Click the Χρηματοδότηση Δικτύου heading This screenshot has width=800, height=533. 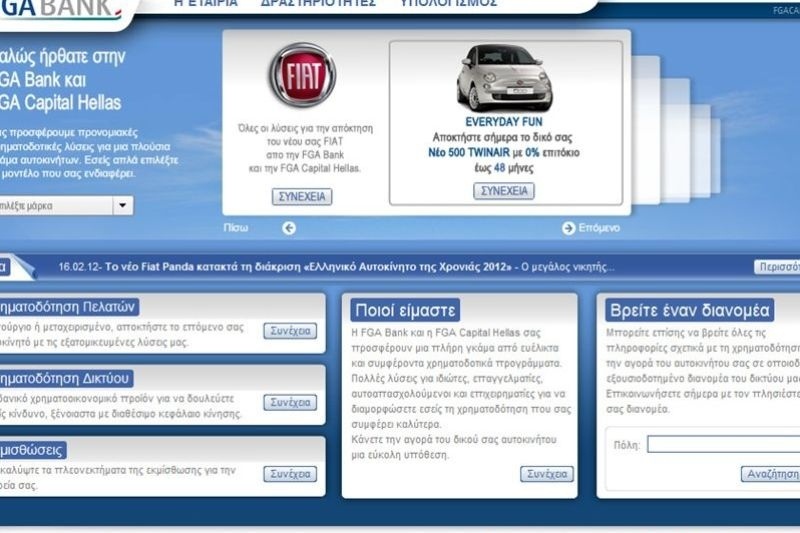coord(66,378)
